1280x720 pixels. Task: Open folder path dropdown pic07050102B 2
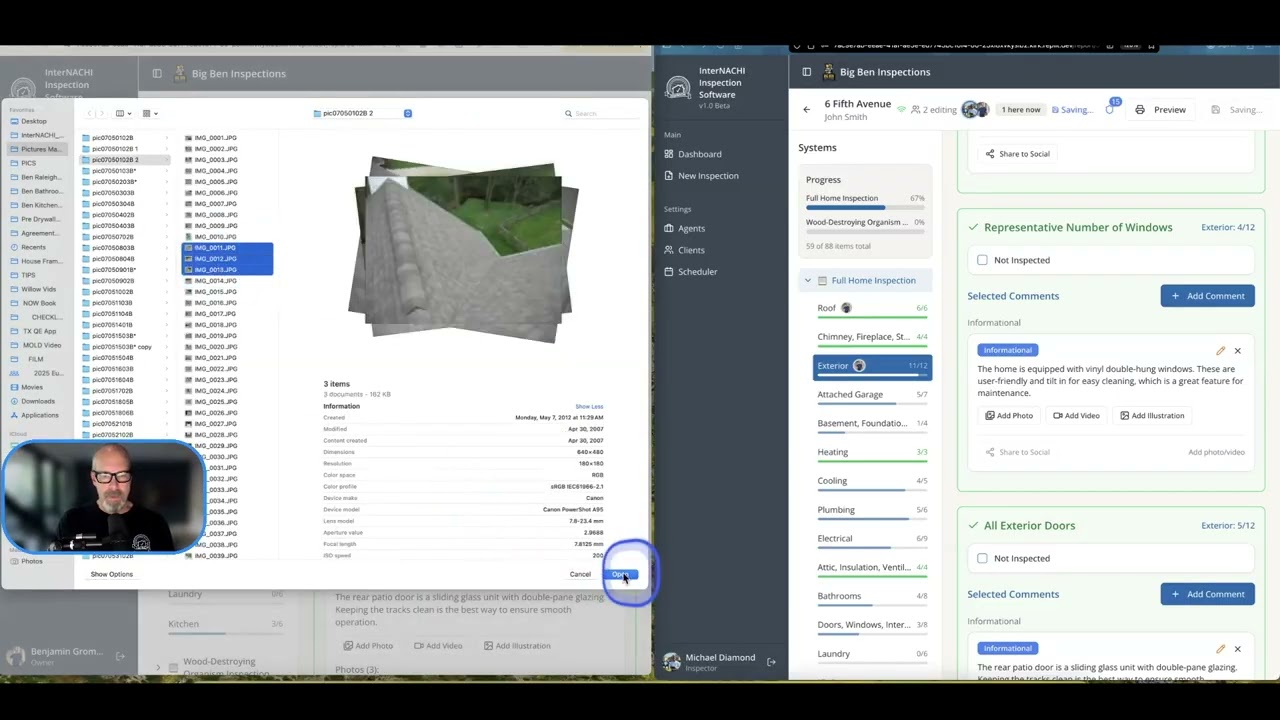(362, 114)
